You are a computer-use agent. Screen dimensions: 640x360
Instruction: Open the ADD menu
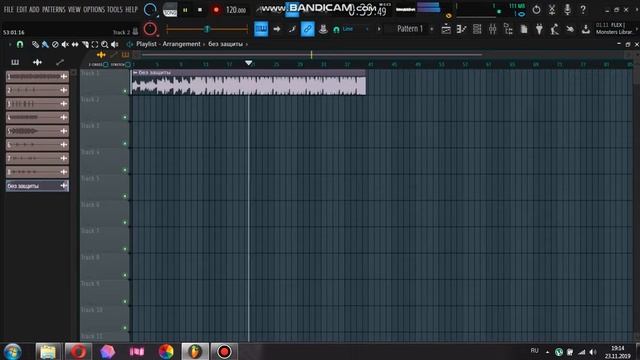(x=34, y=9)
